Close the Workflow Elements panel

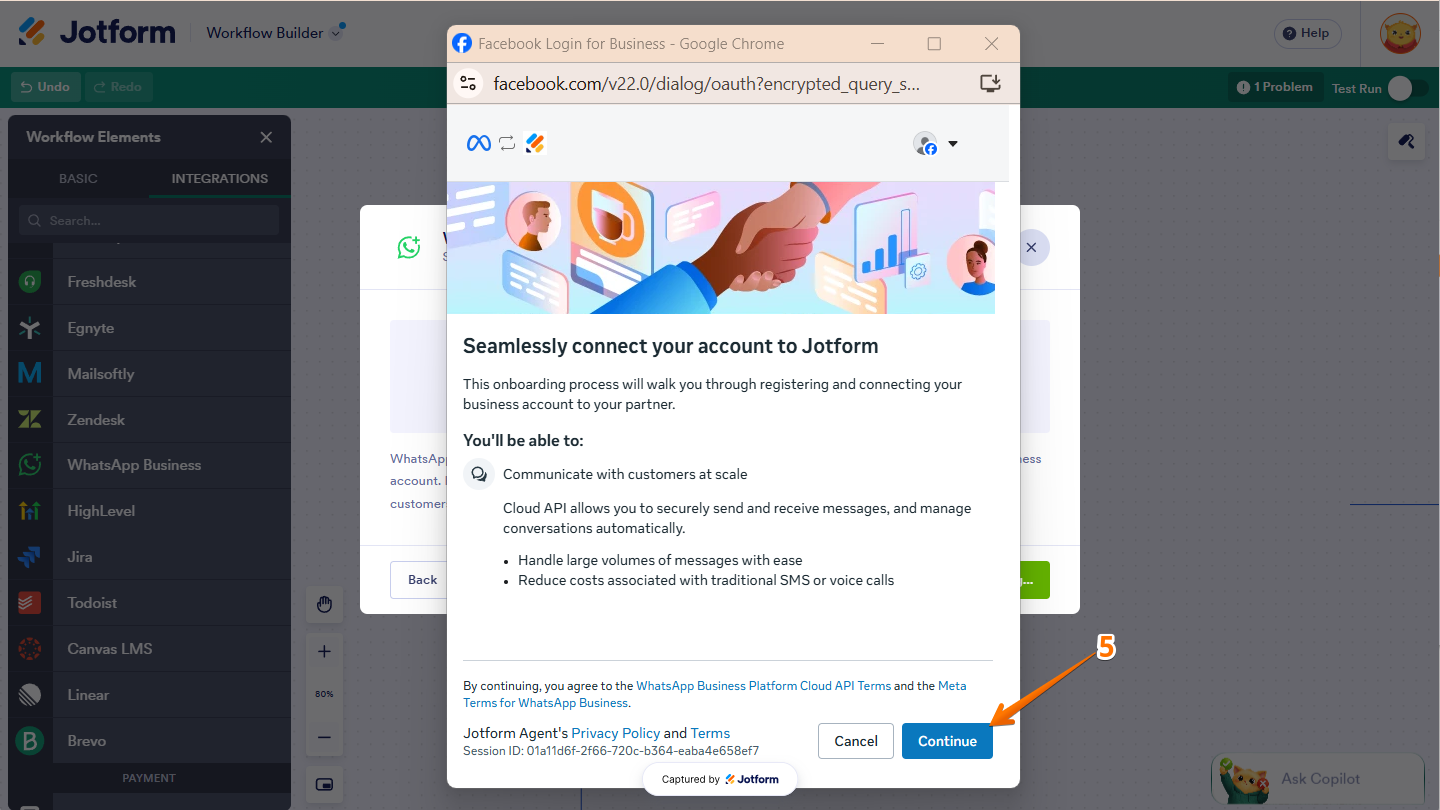click(266, 137)
